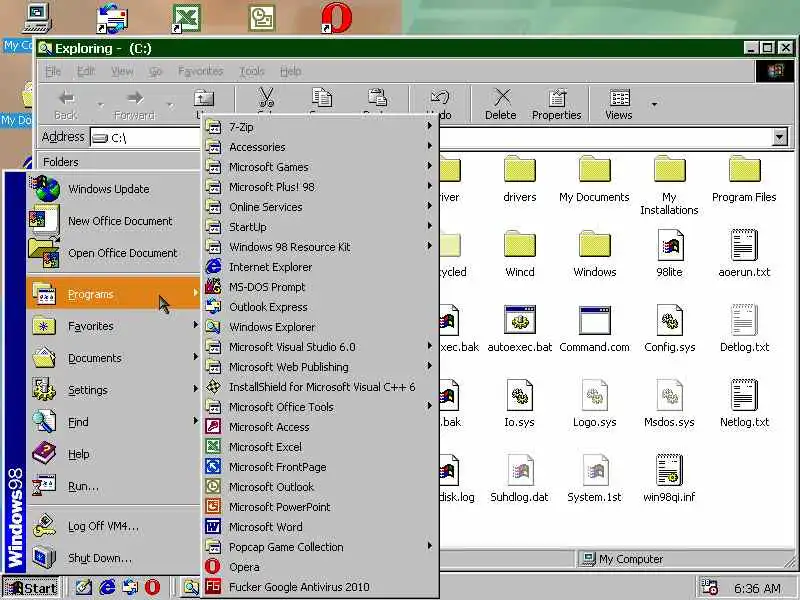Launch Opera from the Programs menu
Viewport: 800px width, 600px height.
[320, 567]
